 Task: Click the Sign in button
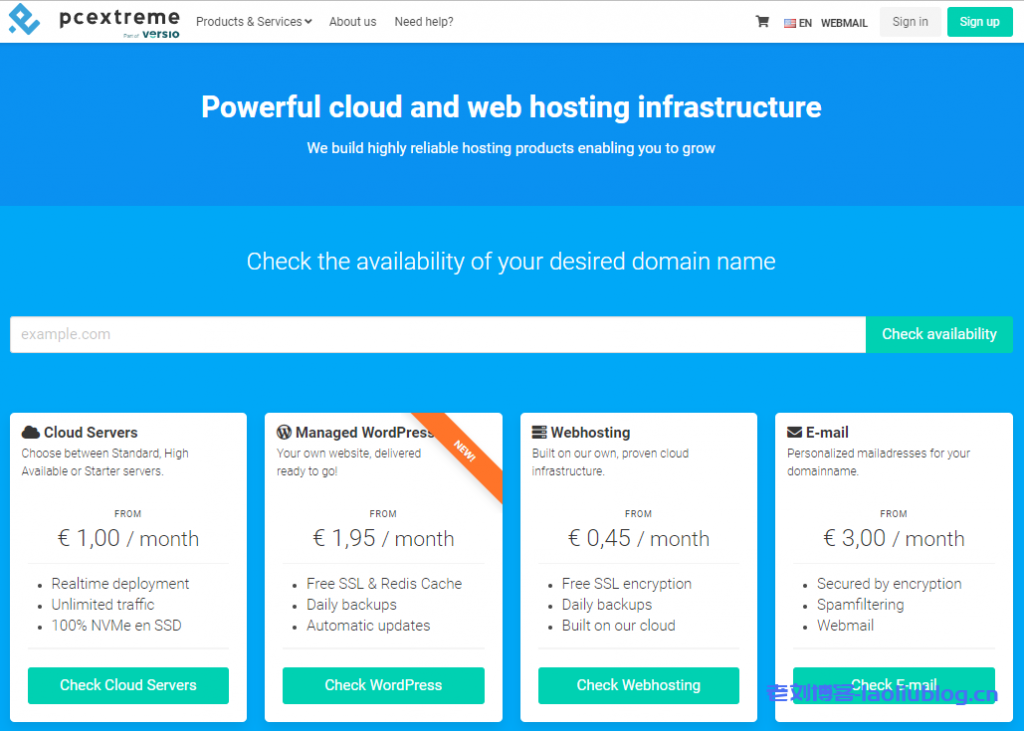pyautogui.click(x=910, y=22)
